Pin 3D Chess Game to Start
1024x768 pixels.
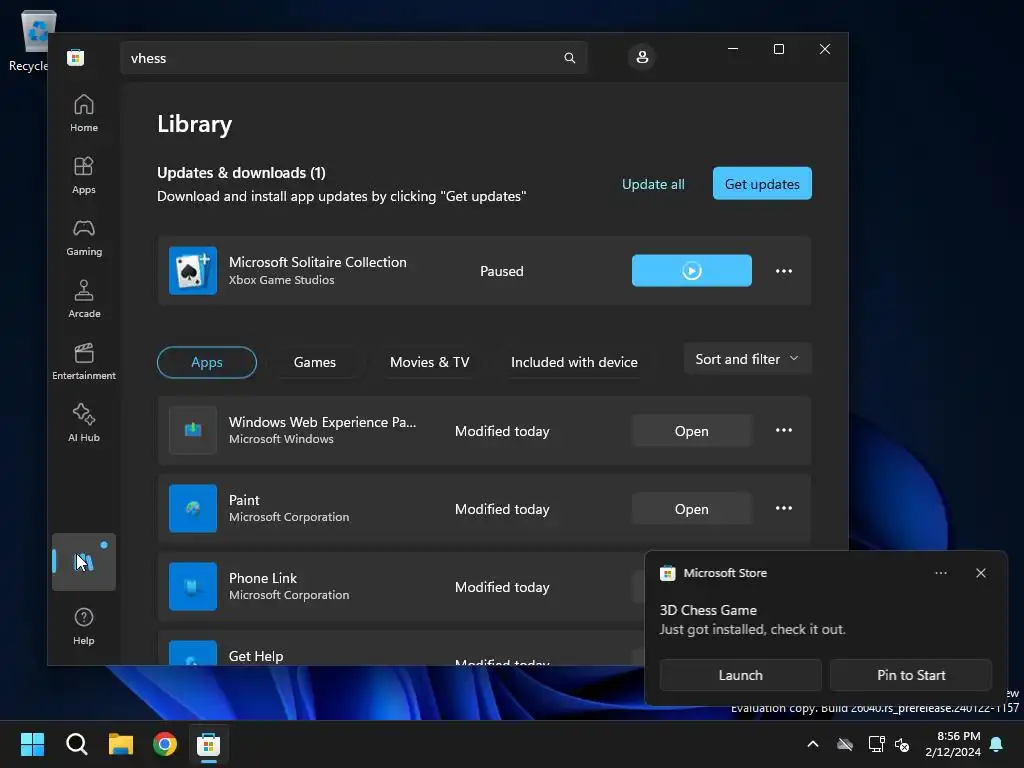(x=911, y=675)
